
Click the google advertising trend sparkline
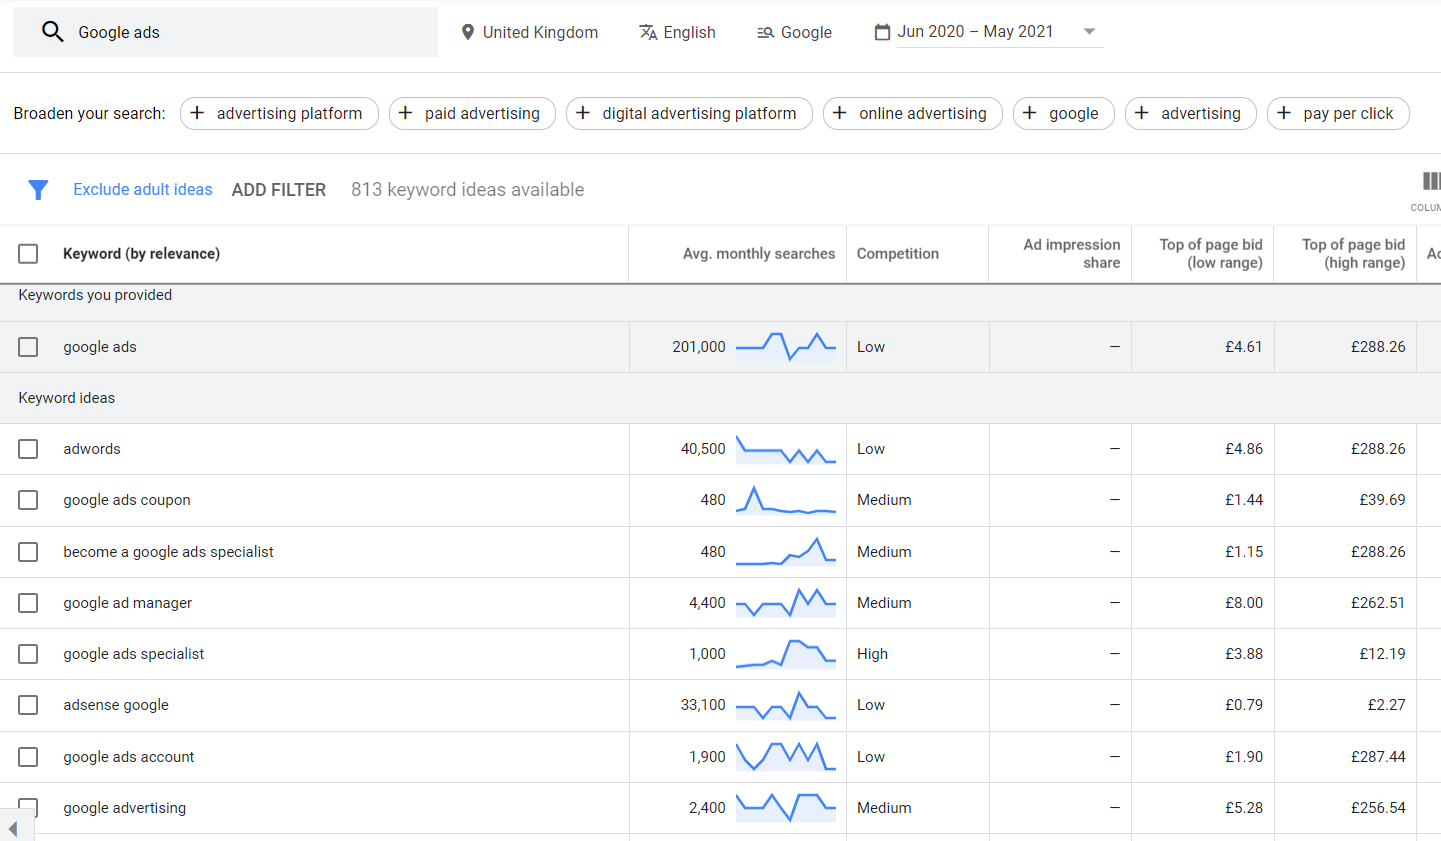(786, 808)
